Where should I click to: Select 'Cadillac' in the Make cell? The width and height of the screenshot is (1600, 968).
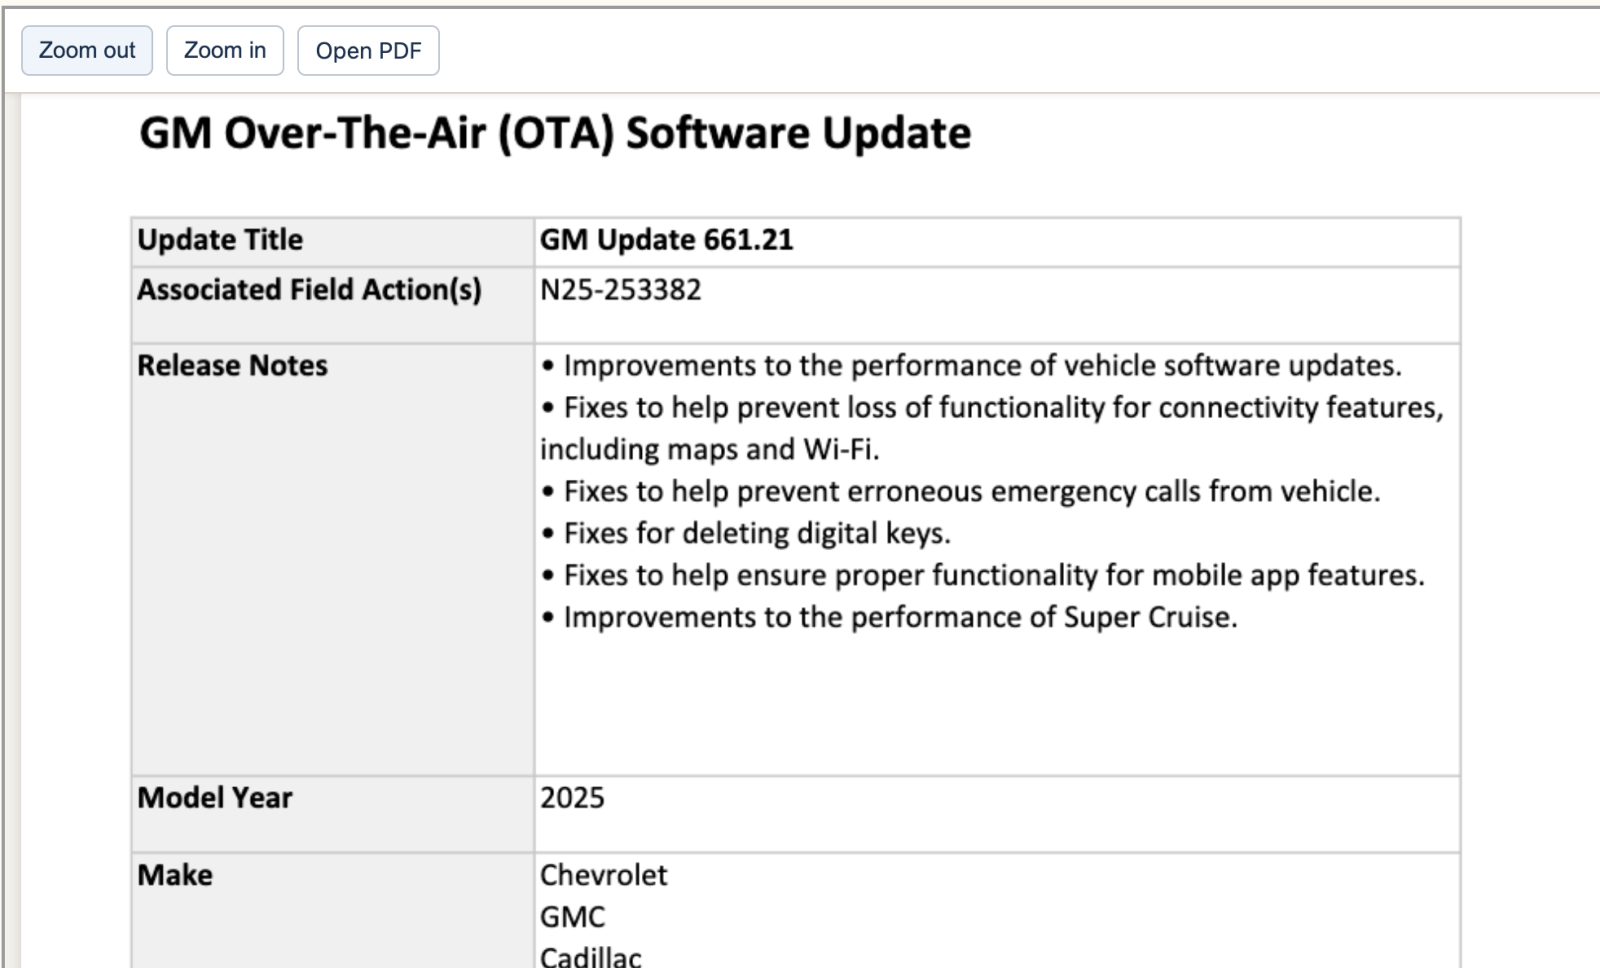click(591, 957)
